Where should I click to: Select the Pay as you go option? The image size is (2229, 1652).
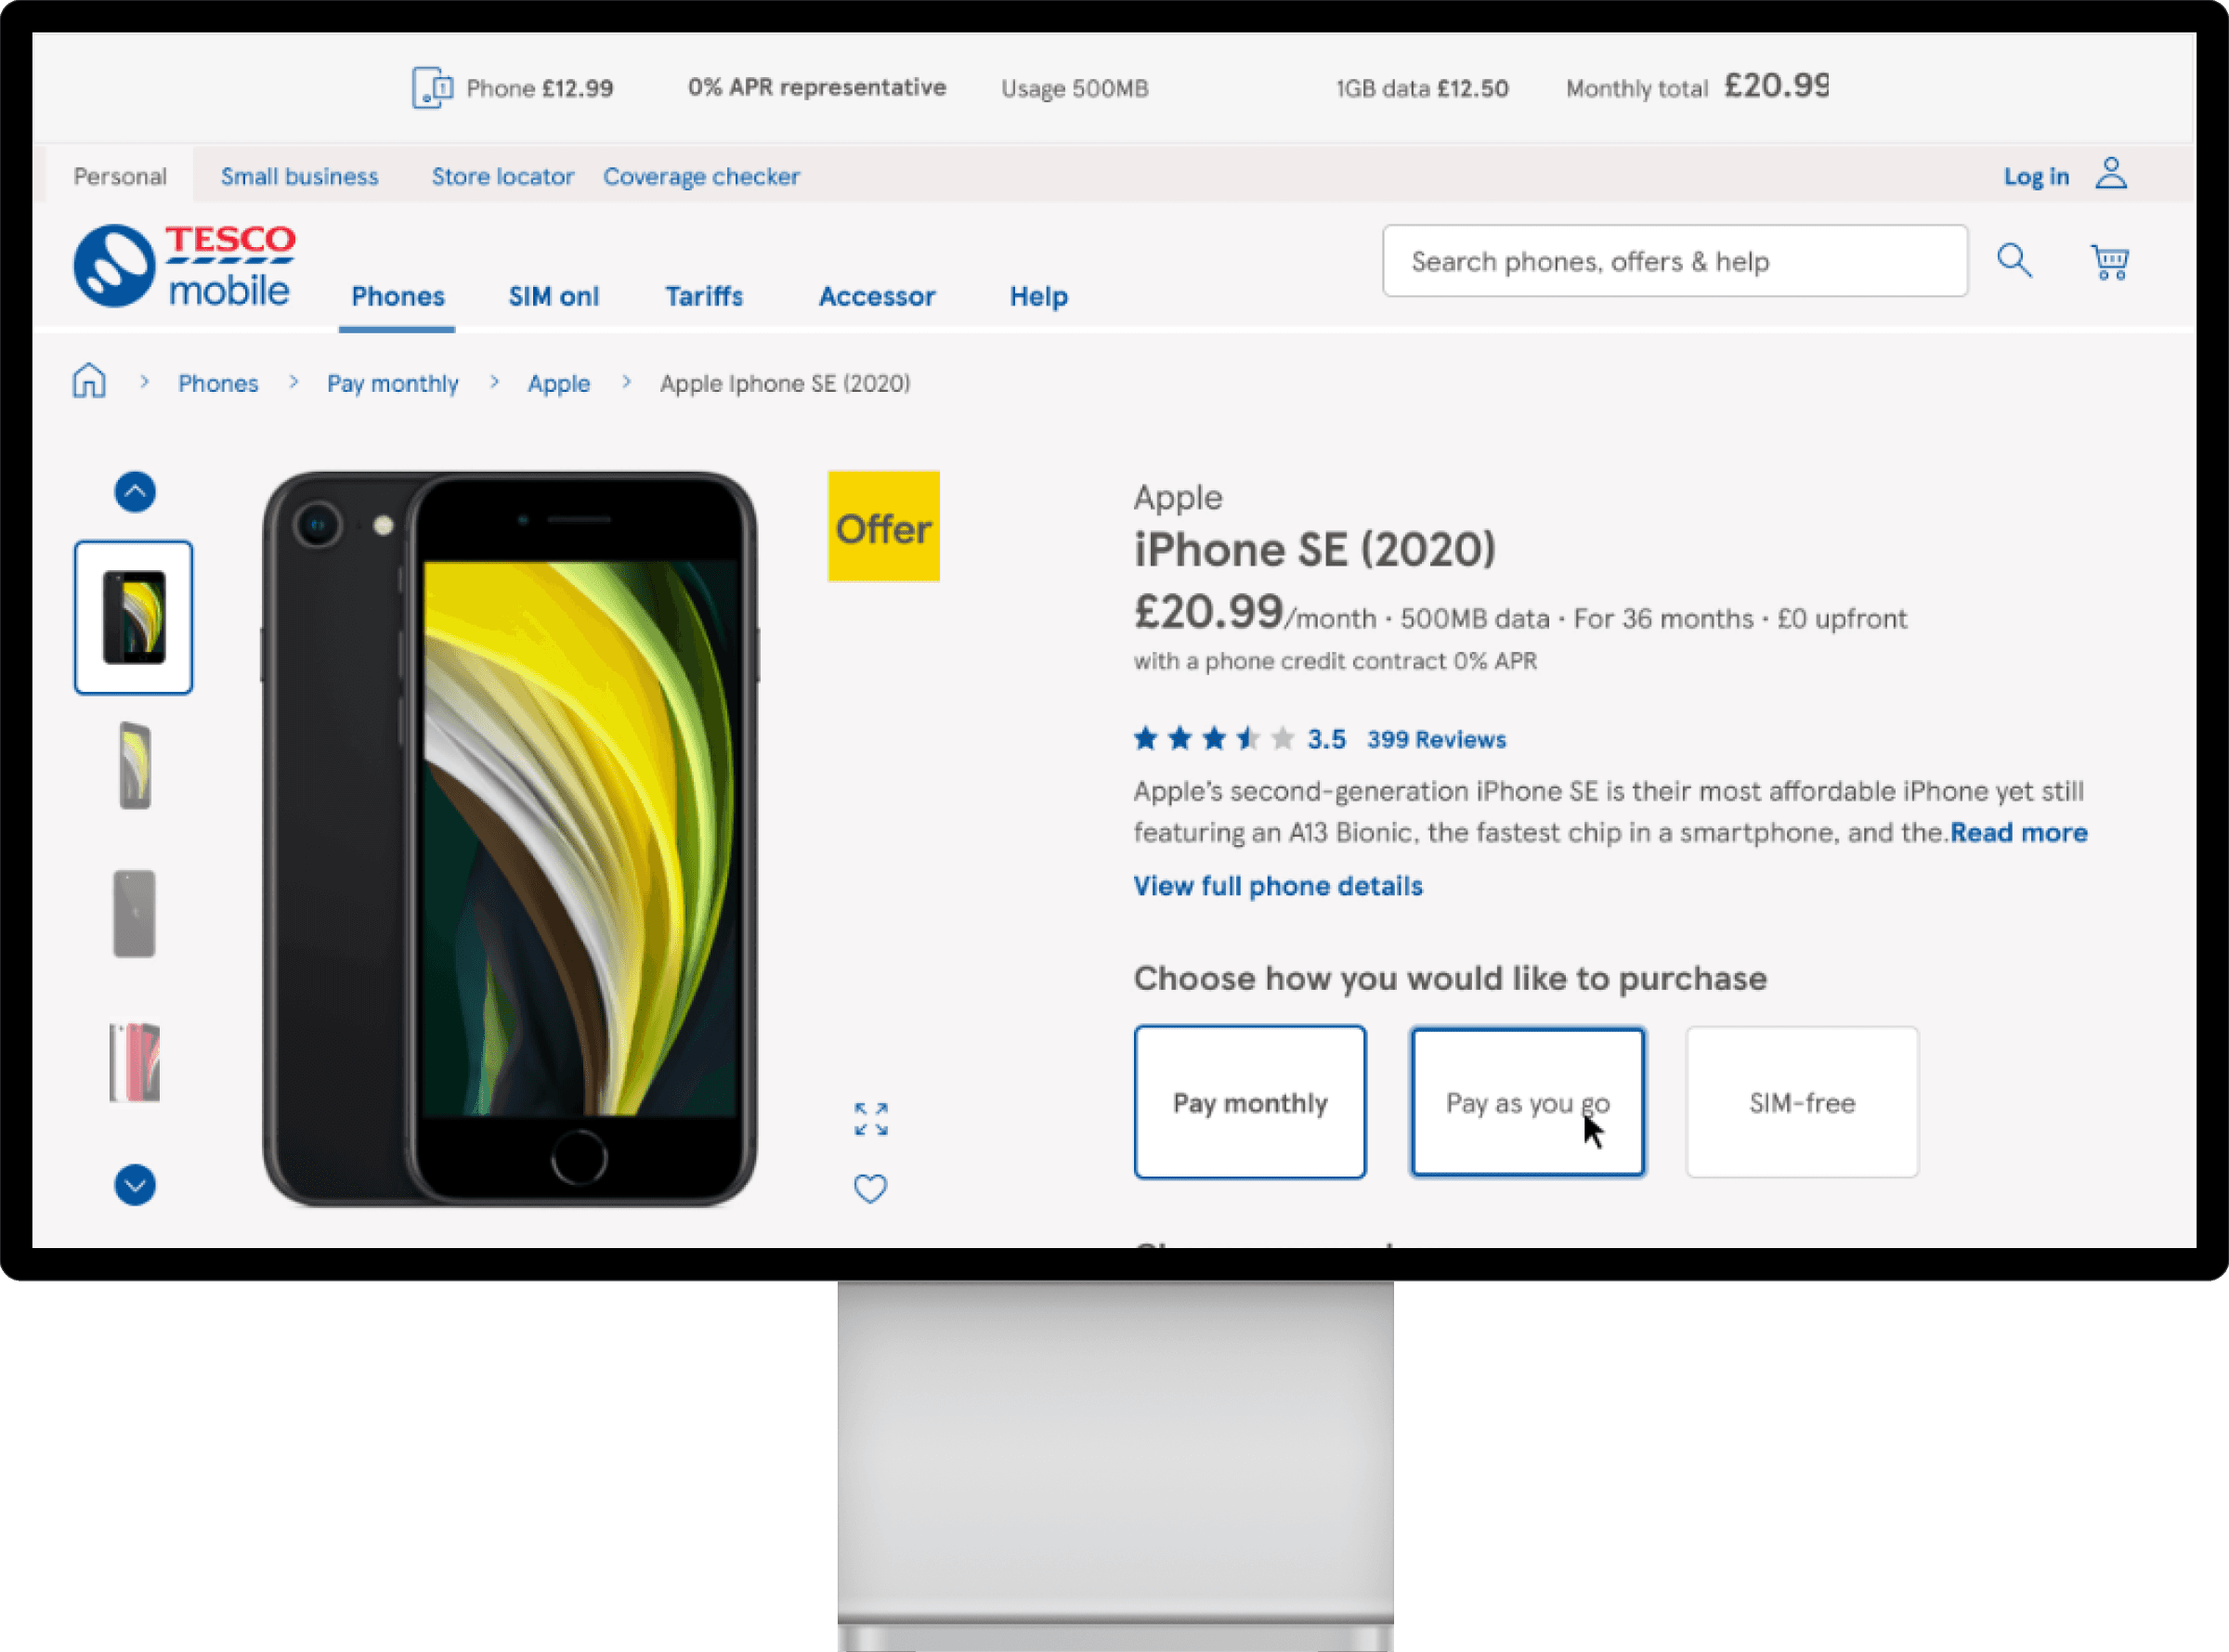(1527, 1102)
